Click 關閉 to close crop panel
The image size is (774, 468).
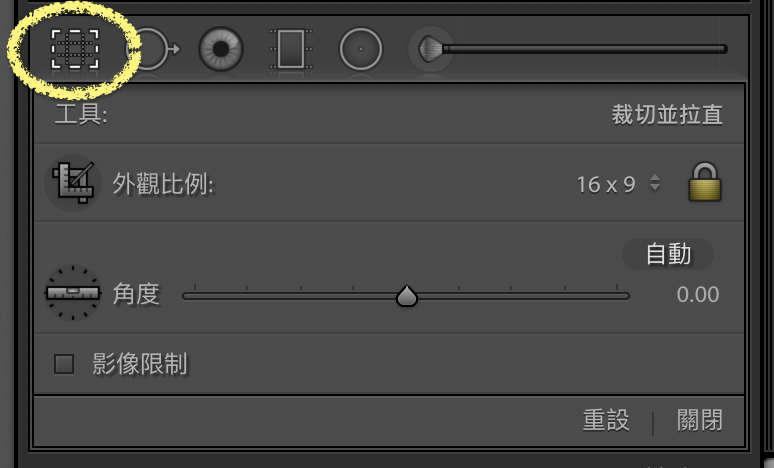700,420
